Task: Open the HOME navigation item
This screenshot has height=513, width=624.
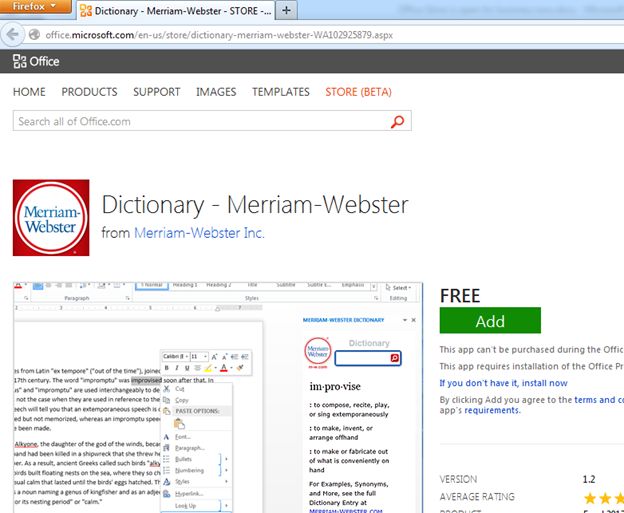Action: coord(29,92)
